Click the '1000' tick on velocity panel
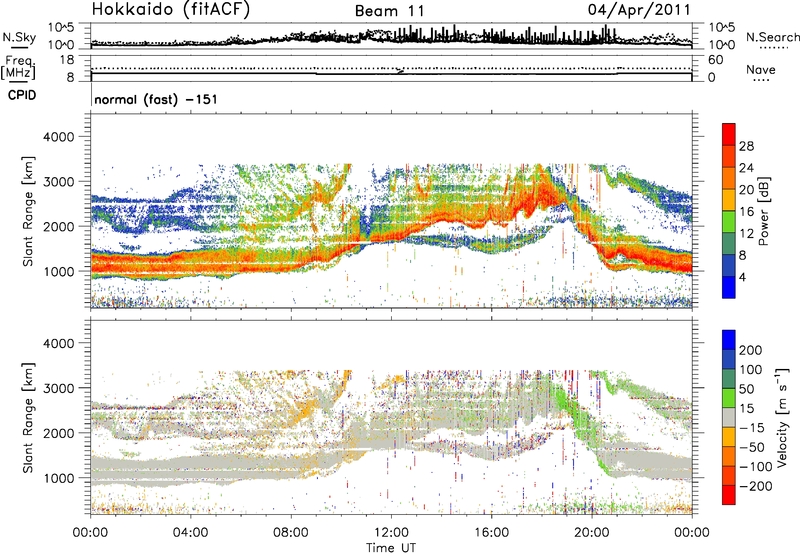The height and width of the screenshot is (554, 800). 59,478
